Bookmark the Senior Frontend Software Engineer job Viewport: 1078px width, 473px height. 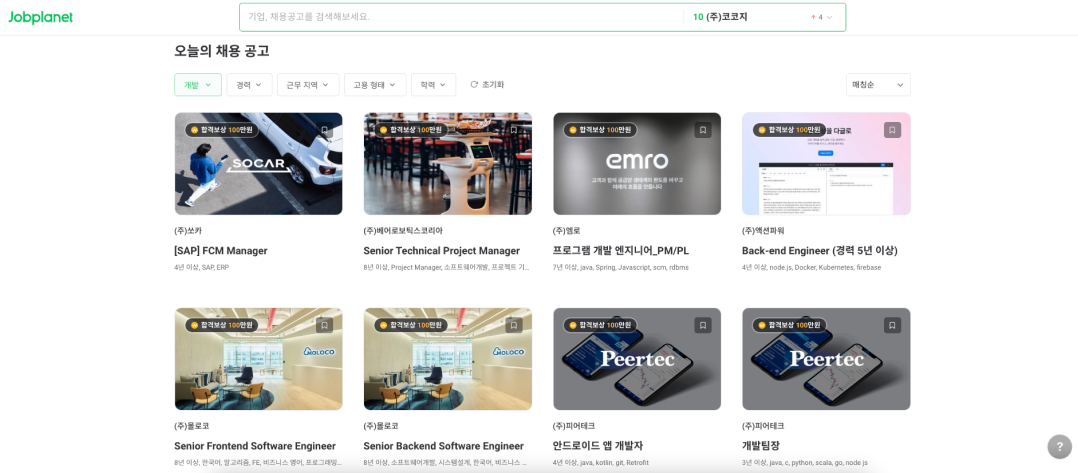point(324,325)
